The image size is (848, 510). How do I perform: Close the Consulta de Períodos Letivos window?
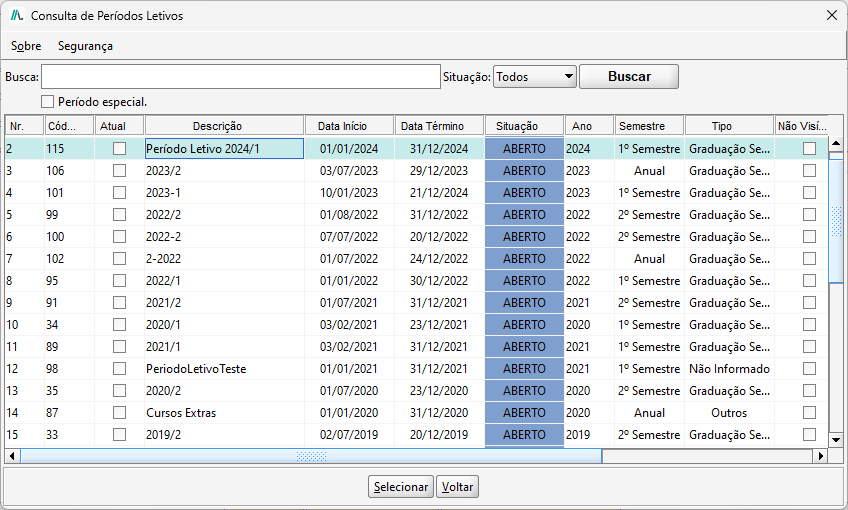tap(832, 15)
